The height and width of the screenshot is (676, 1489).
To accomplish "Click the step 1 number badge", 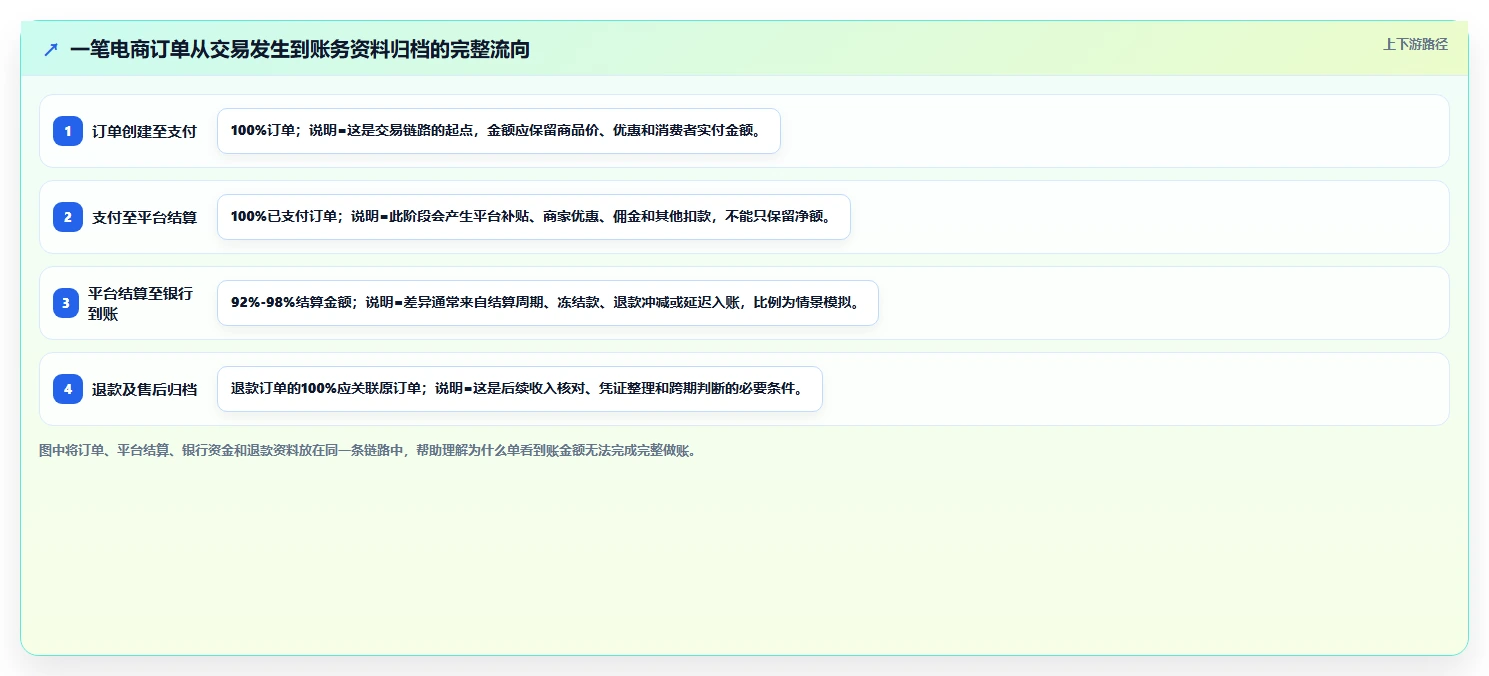I will tap(68, 131).
